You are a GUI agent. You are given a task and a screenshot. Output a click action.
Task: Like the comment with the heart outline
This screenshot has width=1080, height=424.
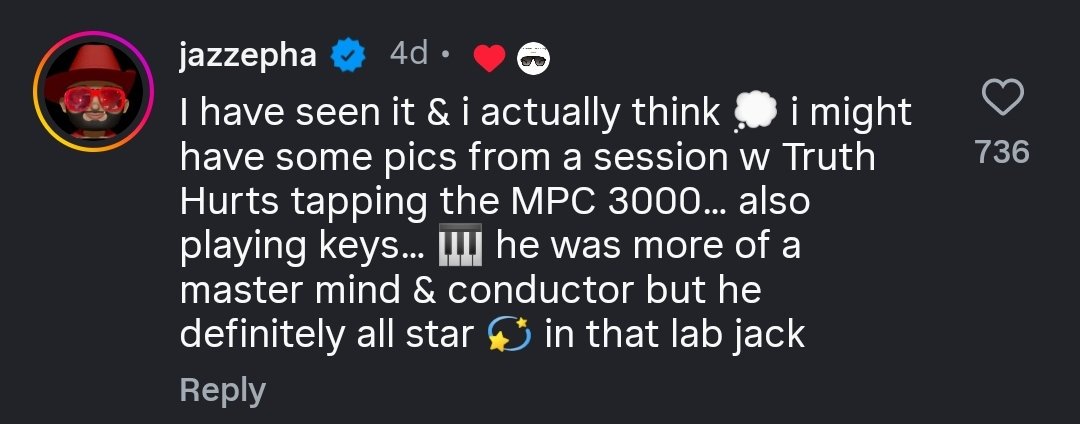[x=1003, y=98]
